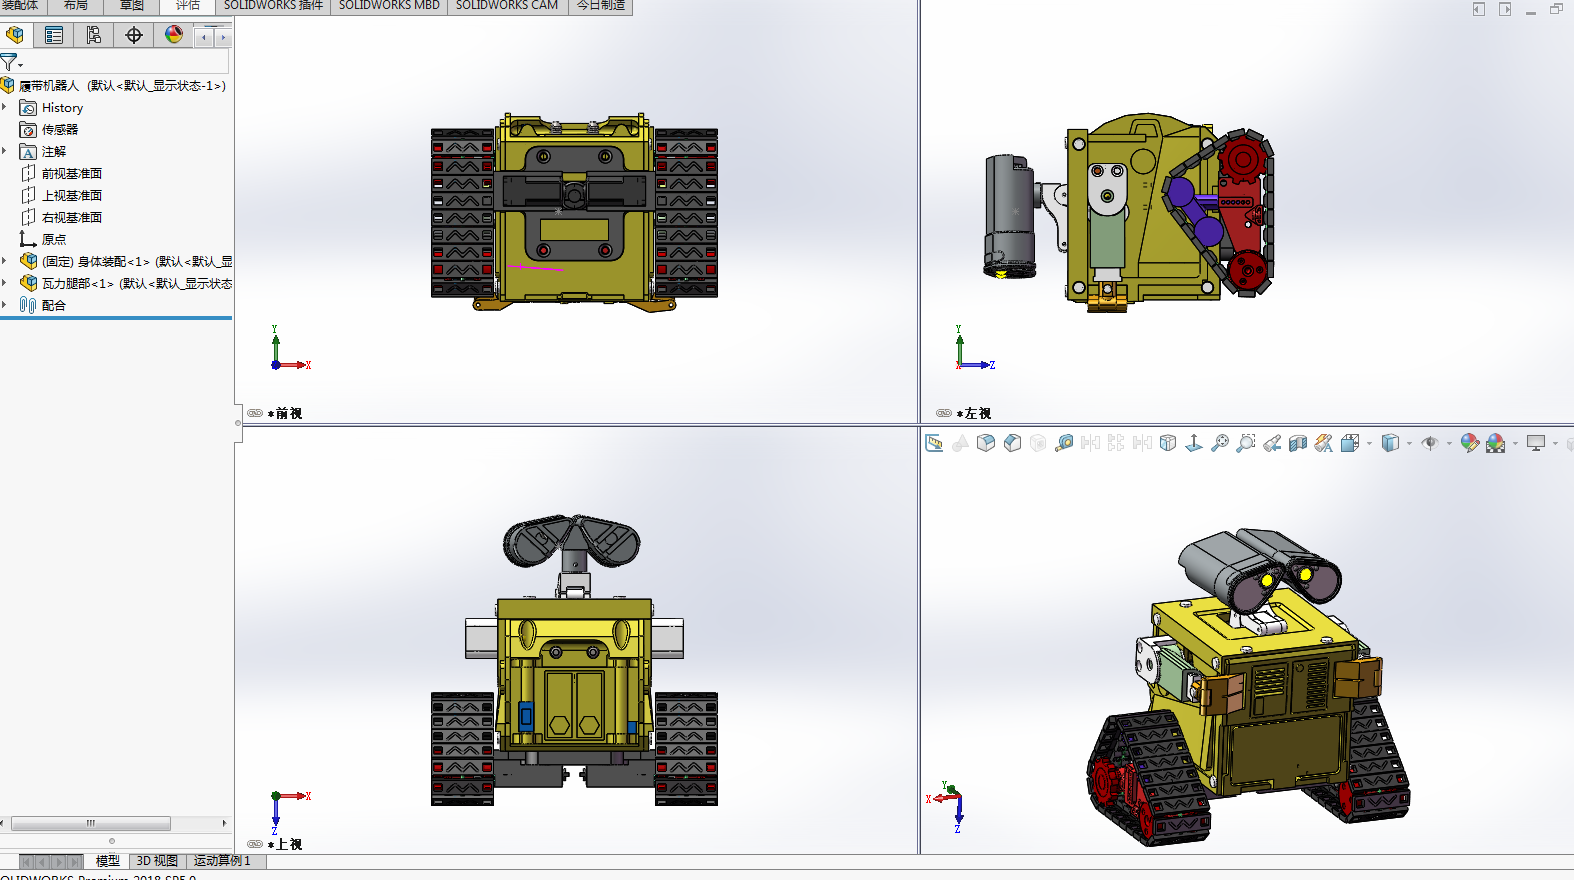1574x880 pixels.
Task: Open the 今日制造 tab
Action: 601,5
